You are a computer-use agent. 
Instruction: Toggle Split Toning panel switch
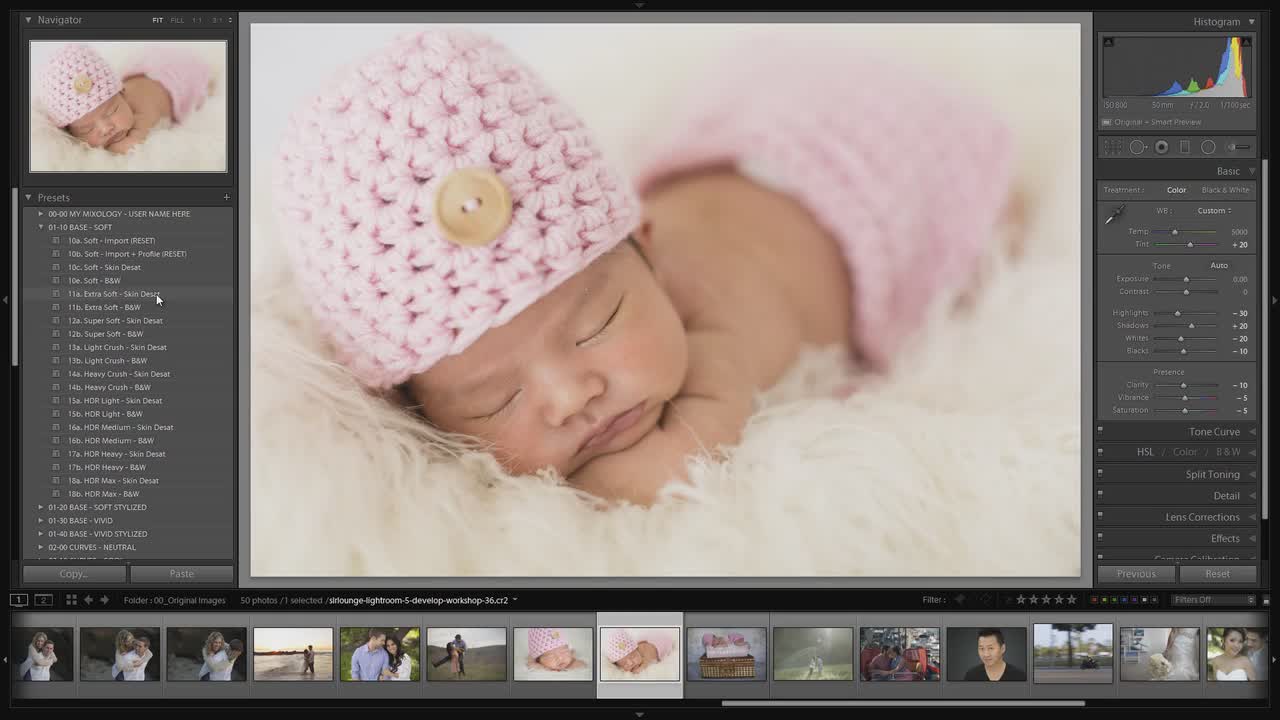[1100, 473]
